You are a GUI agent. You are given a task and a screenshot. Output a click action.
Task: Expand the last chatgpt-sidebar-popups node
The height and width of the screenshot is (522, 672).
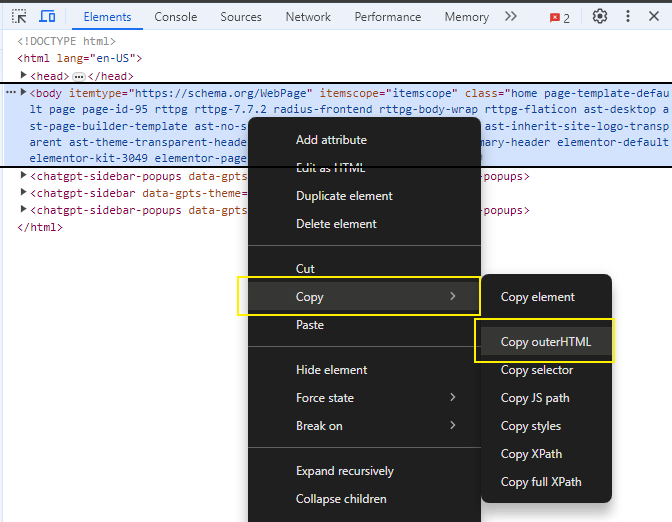(x=24, y=210)
